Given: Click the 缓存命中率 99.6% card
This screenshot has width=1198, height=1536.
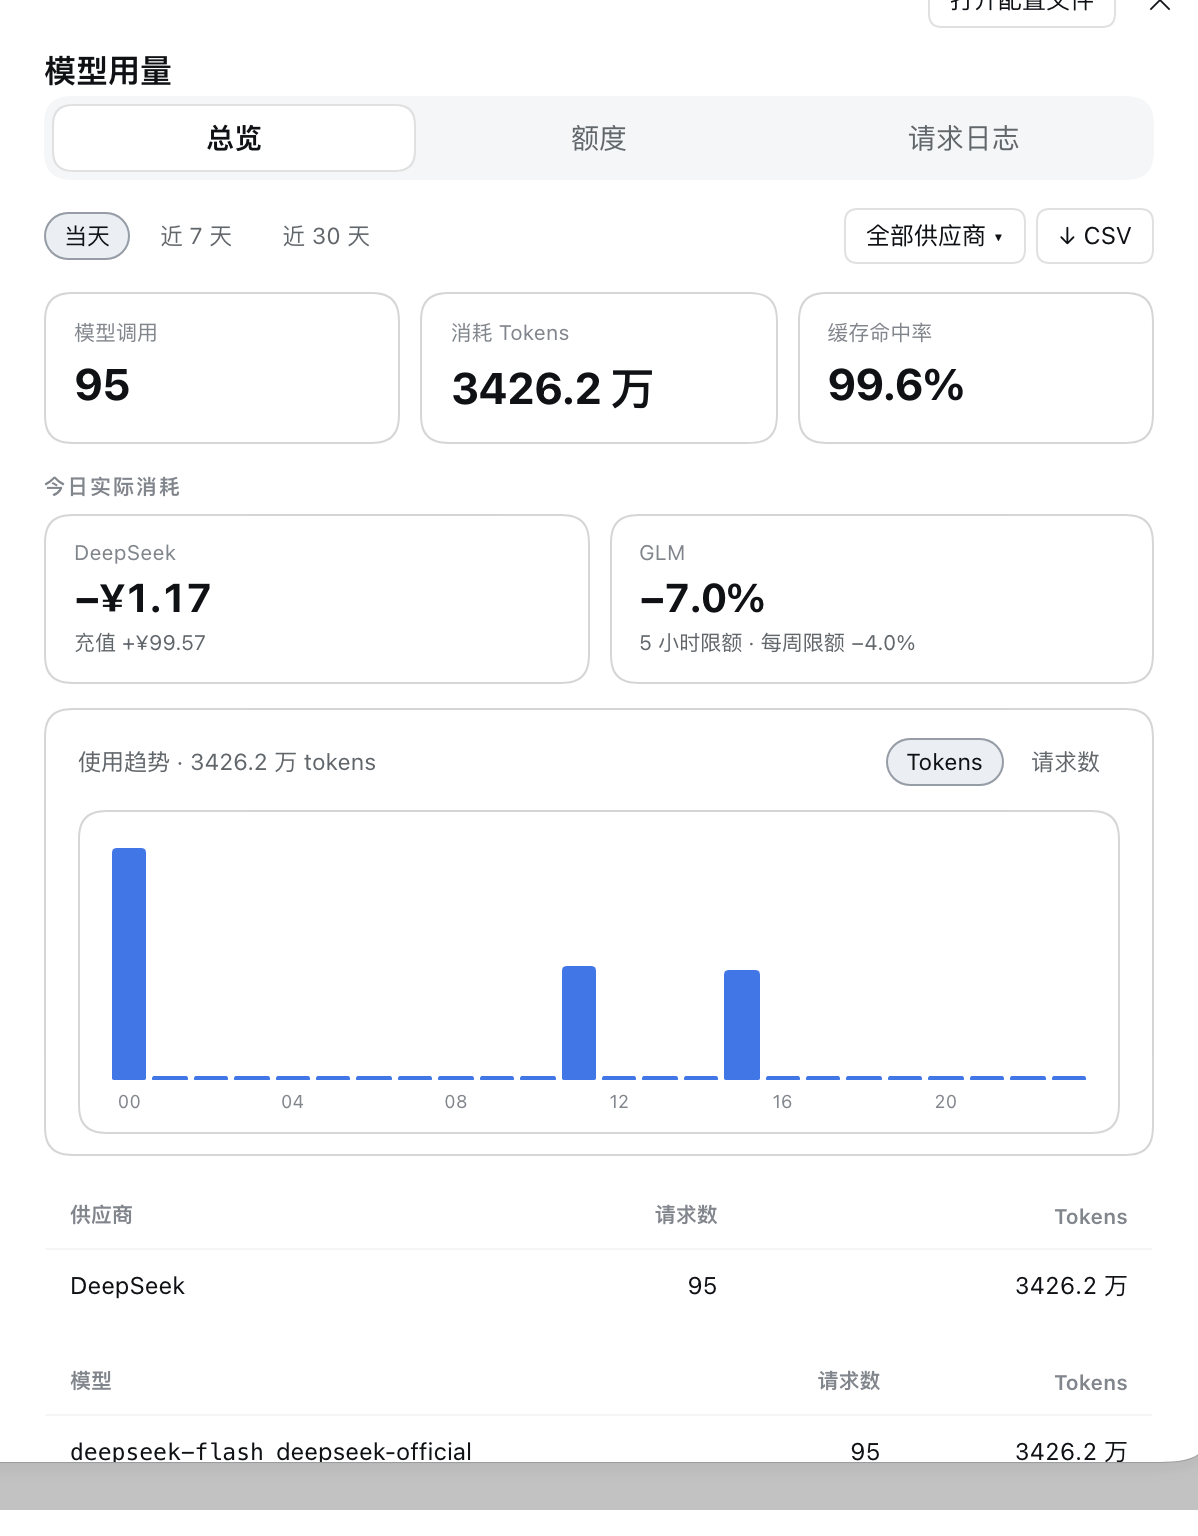Looking at the screenshot, I should click(x=976, y=368).
